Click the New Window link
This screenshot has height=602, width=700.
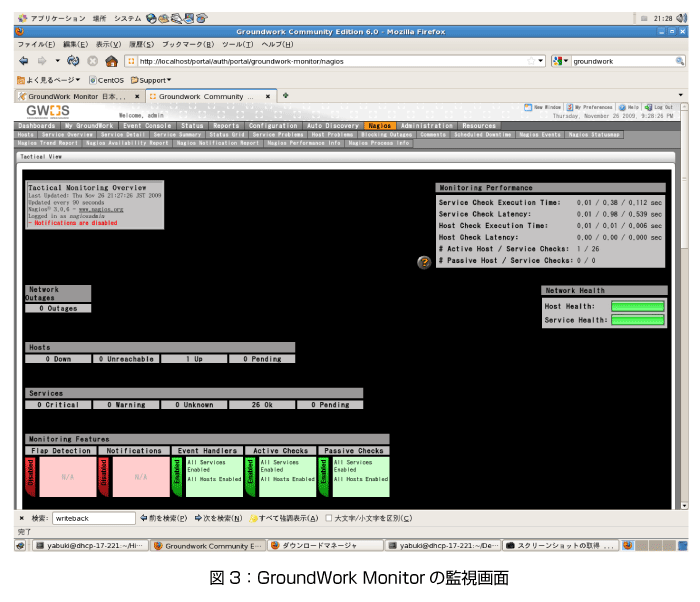point(542,107)
